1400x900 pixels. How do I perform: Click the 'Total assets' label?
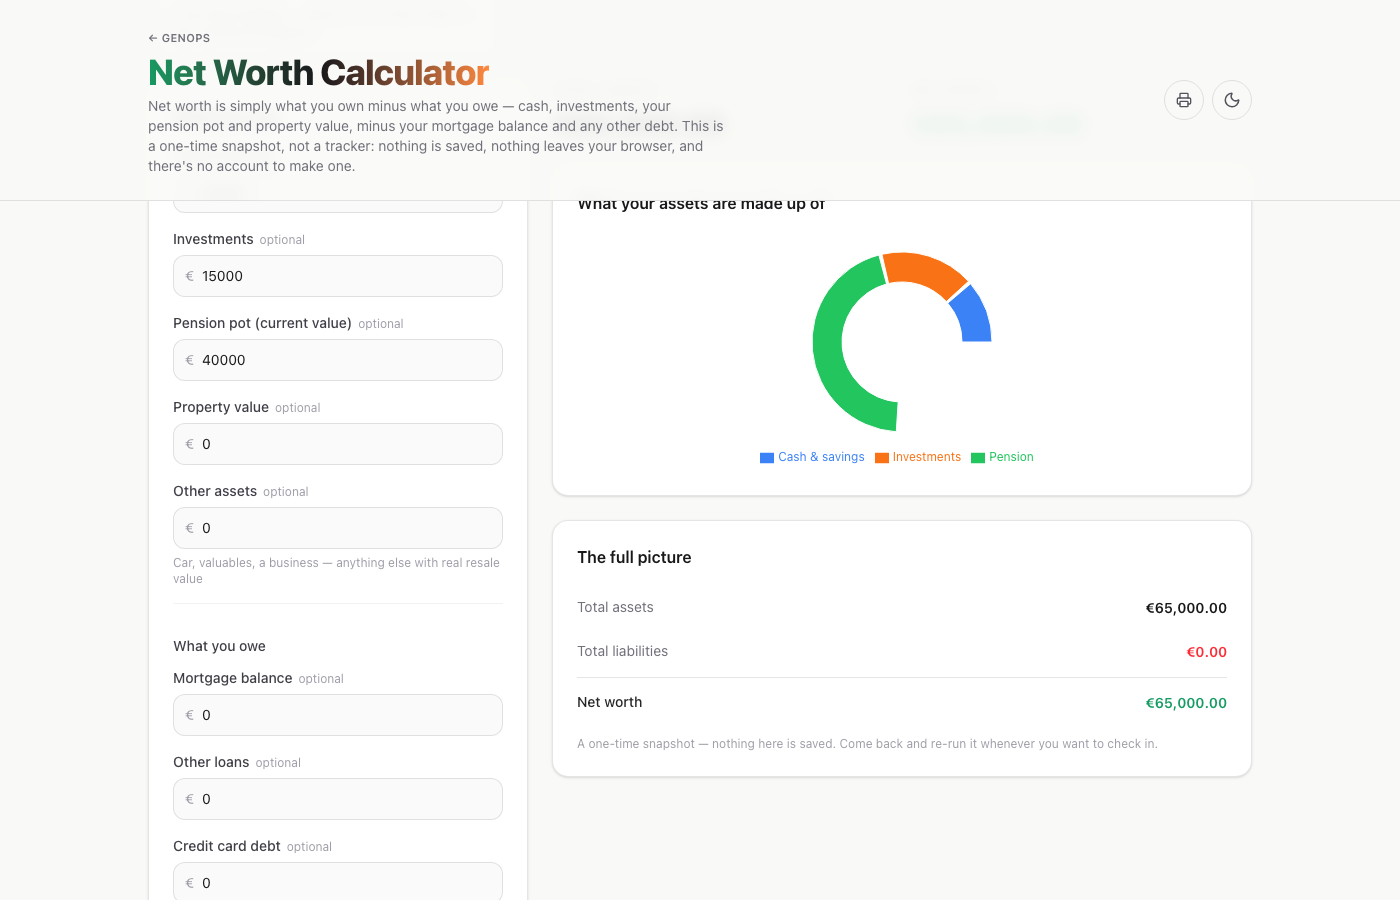pos(615,607)
